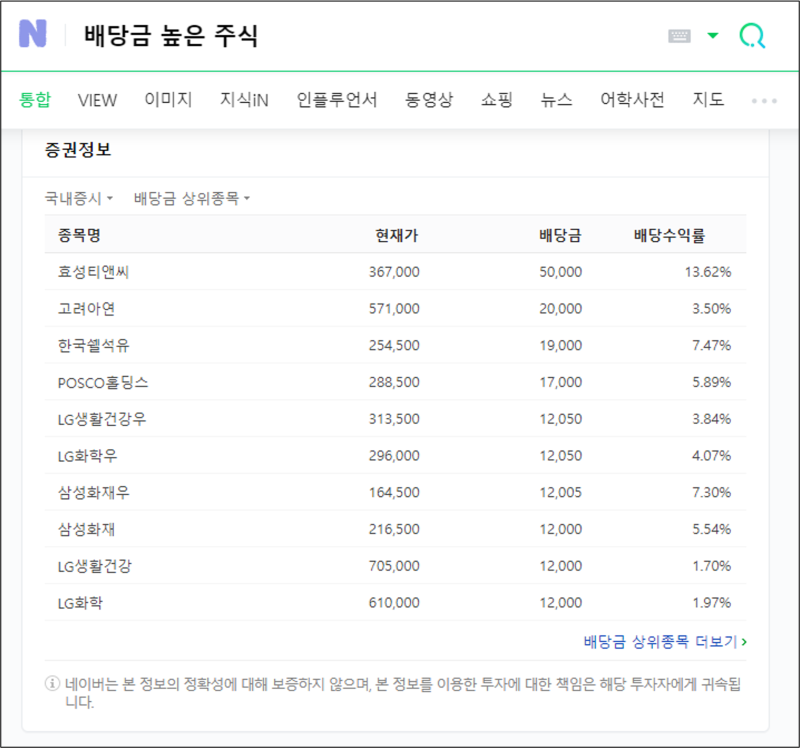Viewport: 800px width, 748px height.
Task: Open the POSCO홀딩스 stock
Action: click(x=103, y=382)
